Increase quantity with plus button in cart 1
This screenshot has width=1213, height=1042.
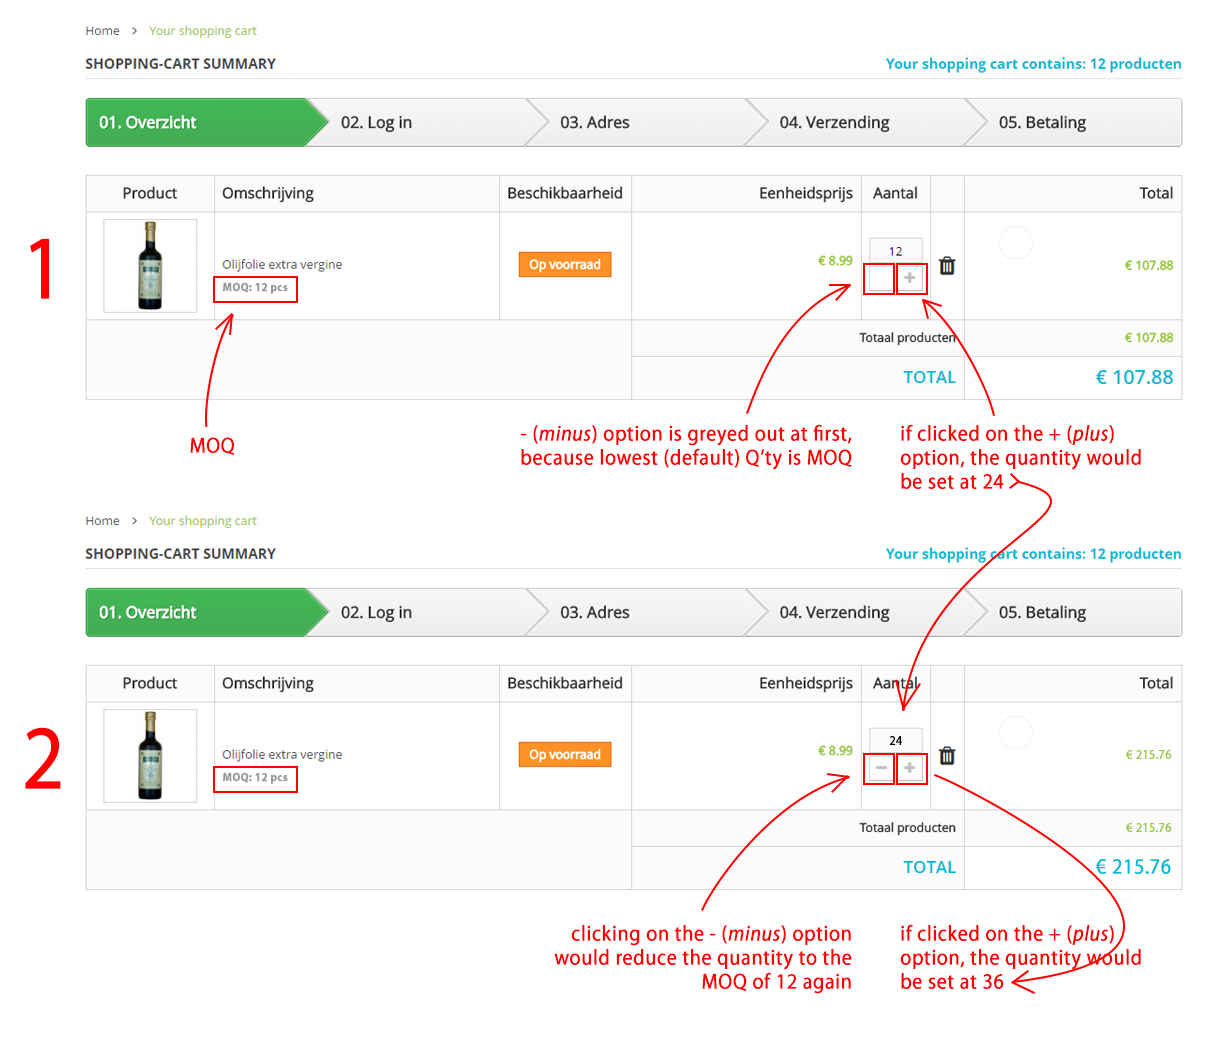tap(909, 277)
